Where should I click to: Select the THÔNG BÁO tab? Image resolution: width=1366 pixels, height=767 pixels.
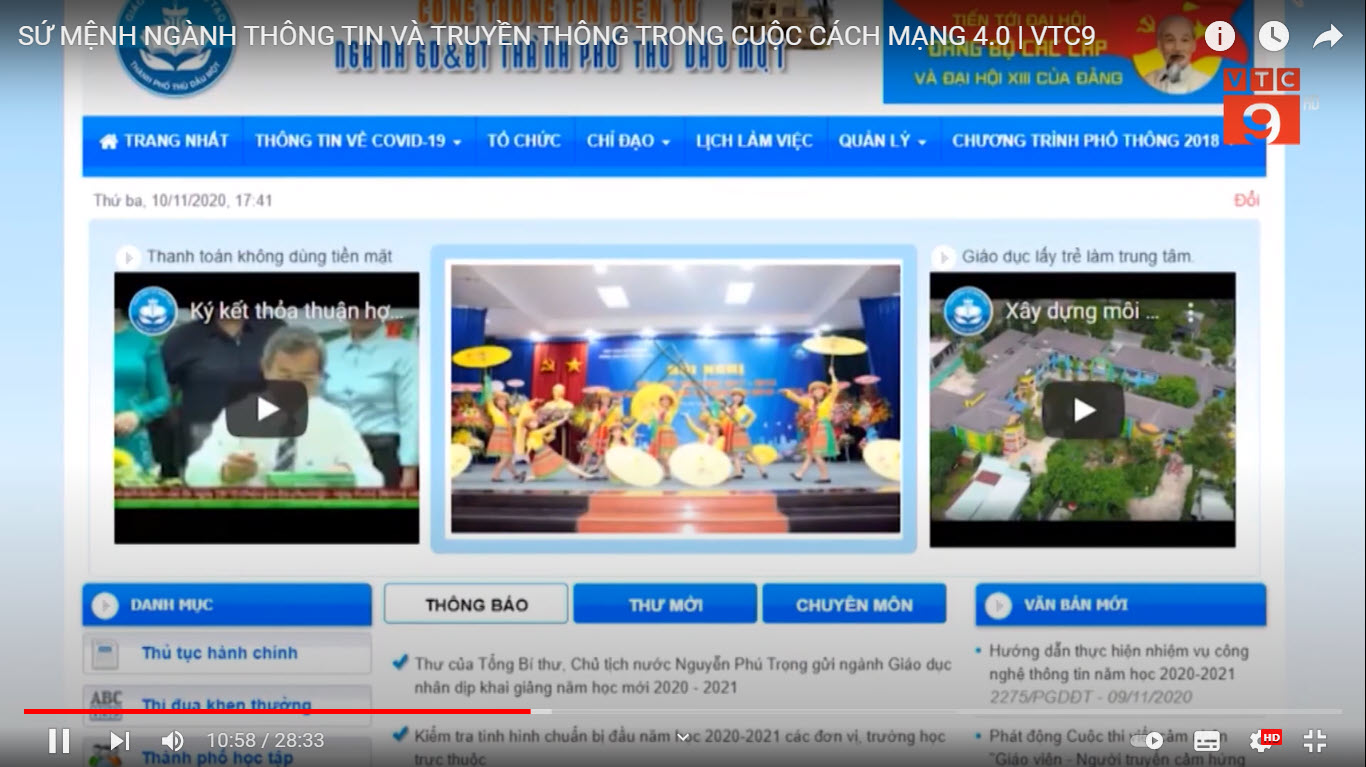tap(476, 605)
